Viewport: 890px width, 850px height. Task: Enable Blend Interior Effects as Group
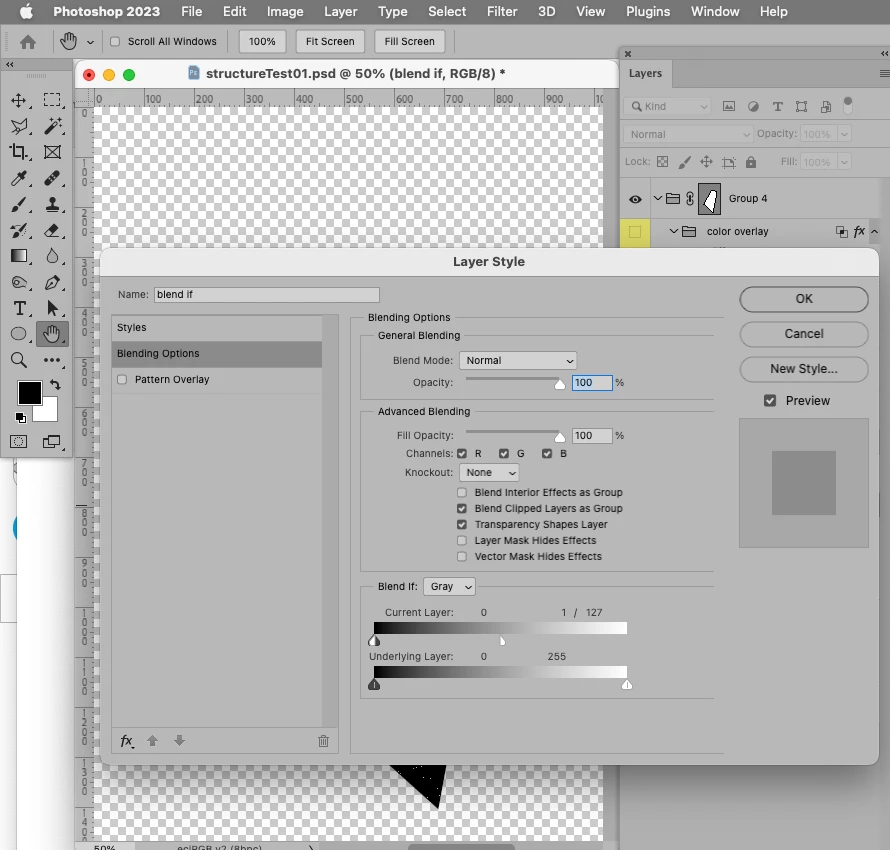pyautogui.click(x=462, y=493)
